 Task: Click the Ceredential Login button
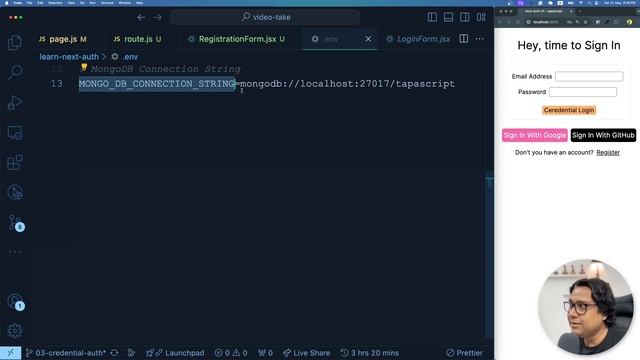point(569,110)
